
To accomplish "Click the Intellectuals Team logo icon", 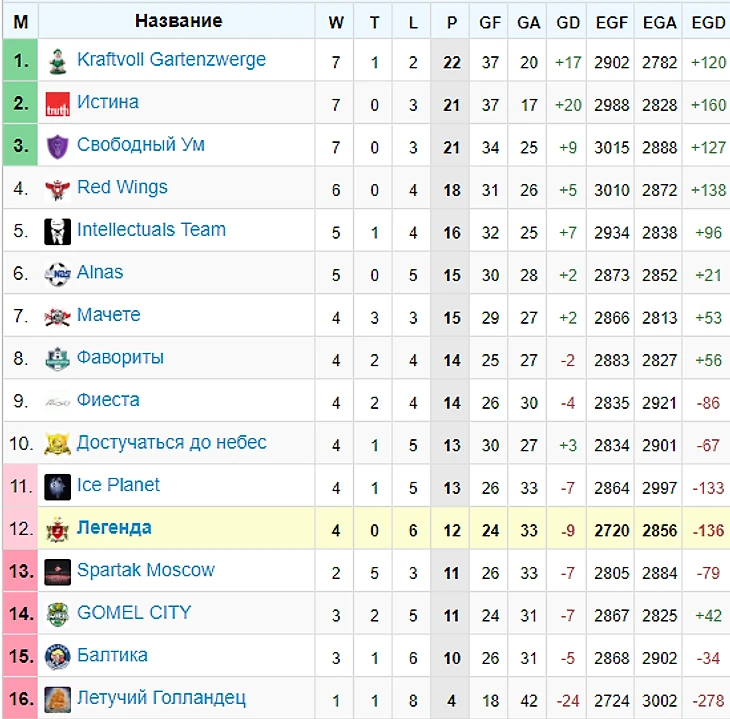I will tap(57, 232).
